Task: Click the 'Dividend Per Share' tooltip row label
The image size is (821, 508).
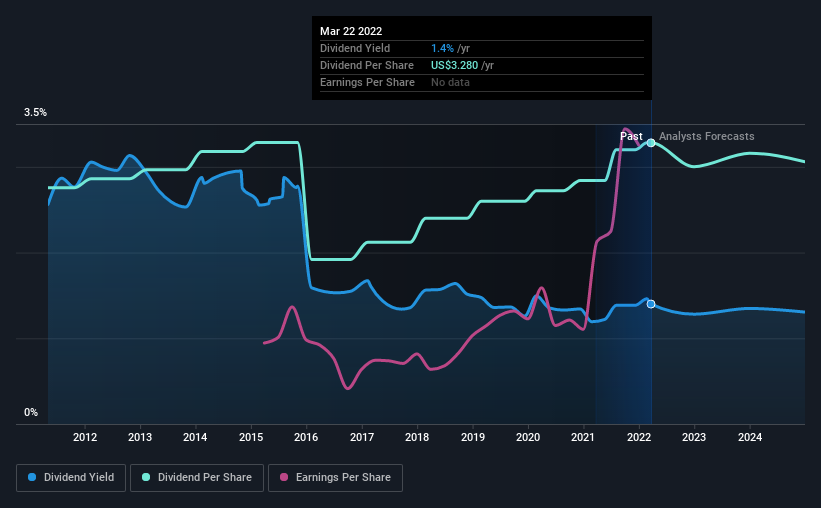Action: 367,65
